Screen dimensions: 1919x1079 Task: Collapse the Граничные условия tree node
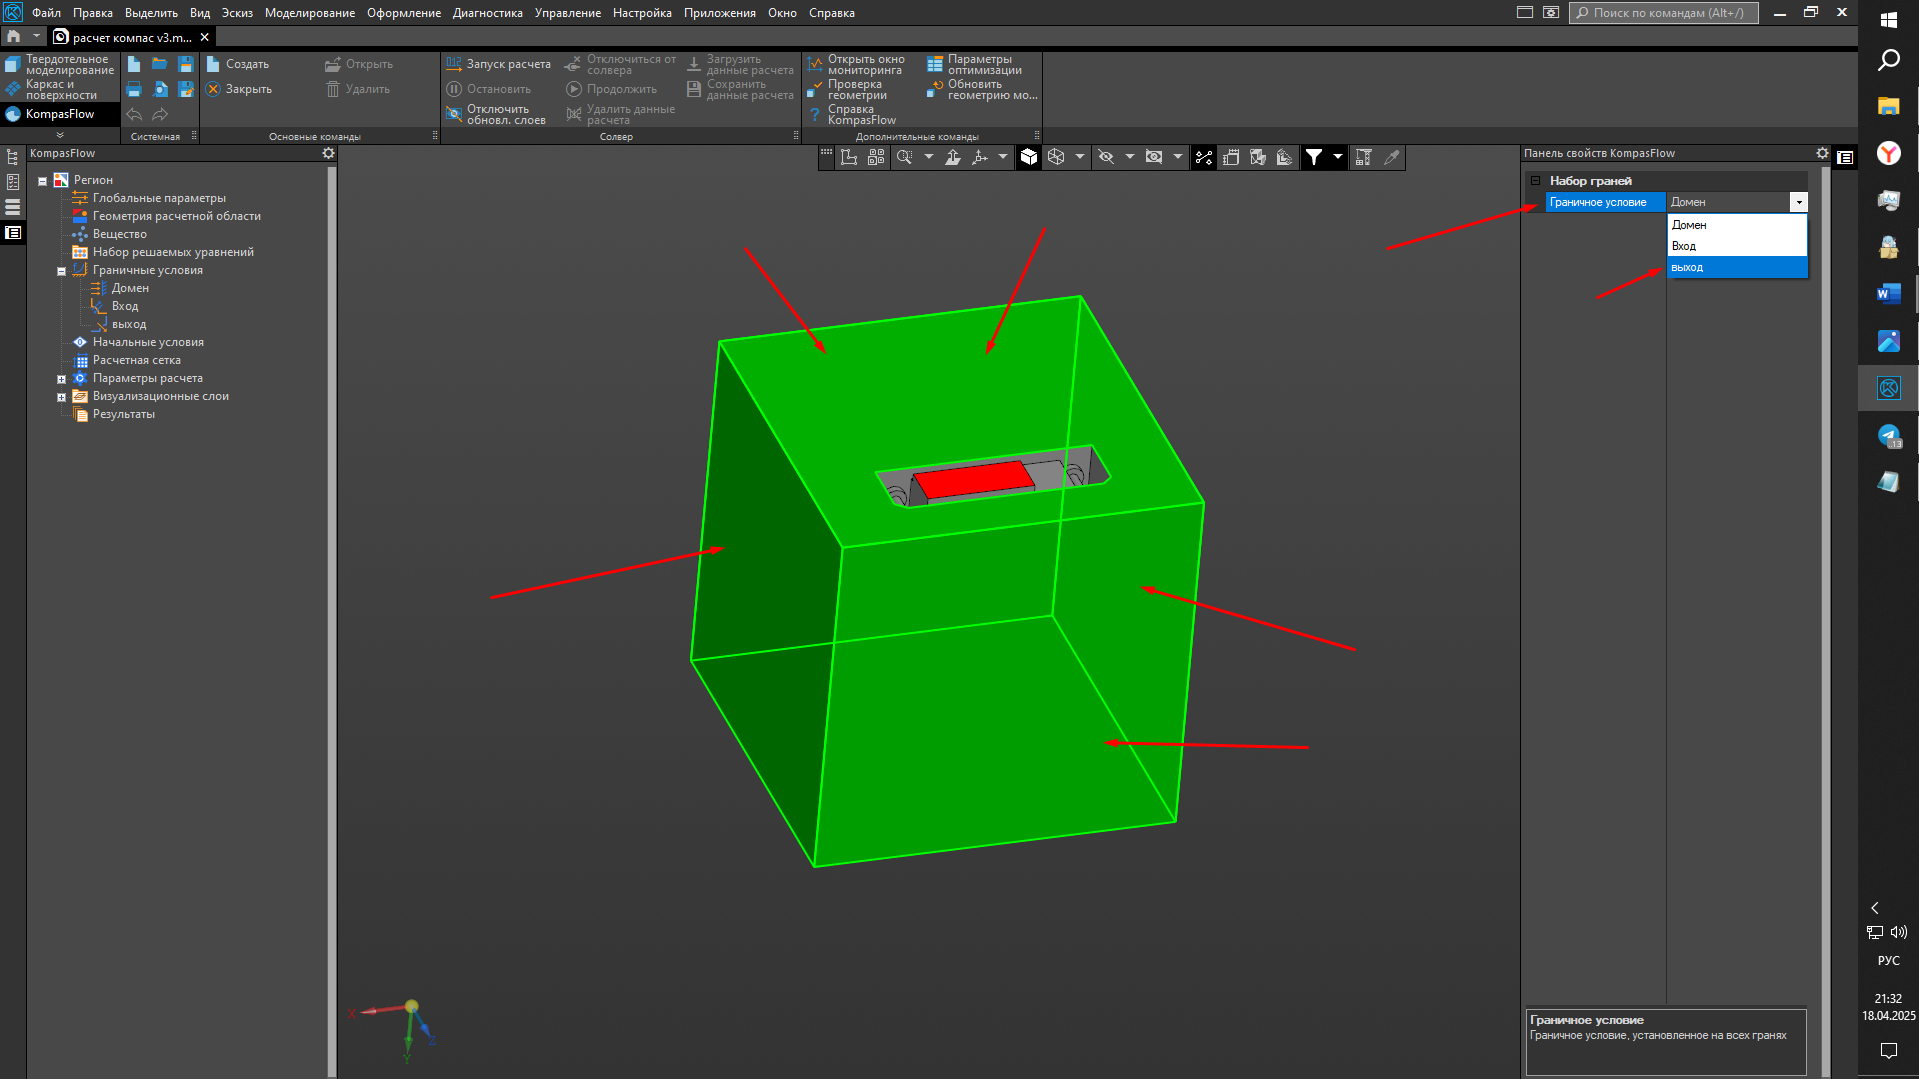(61, 271)
